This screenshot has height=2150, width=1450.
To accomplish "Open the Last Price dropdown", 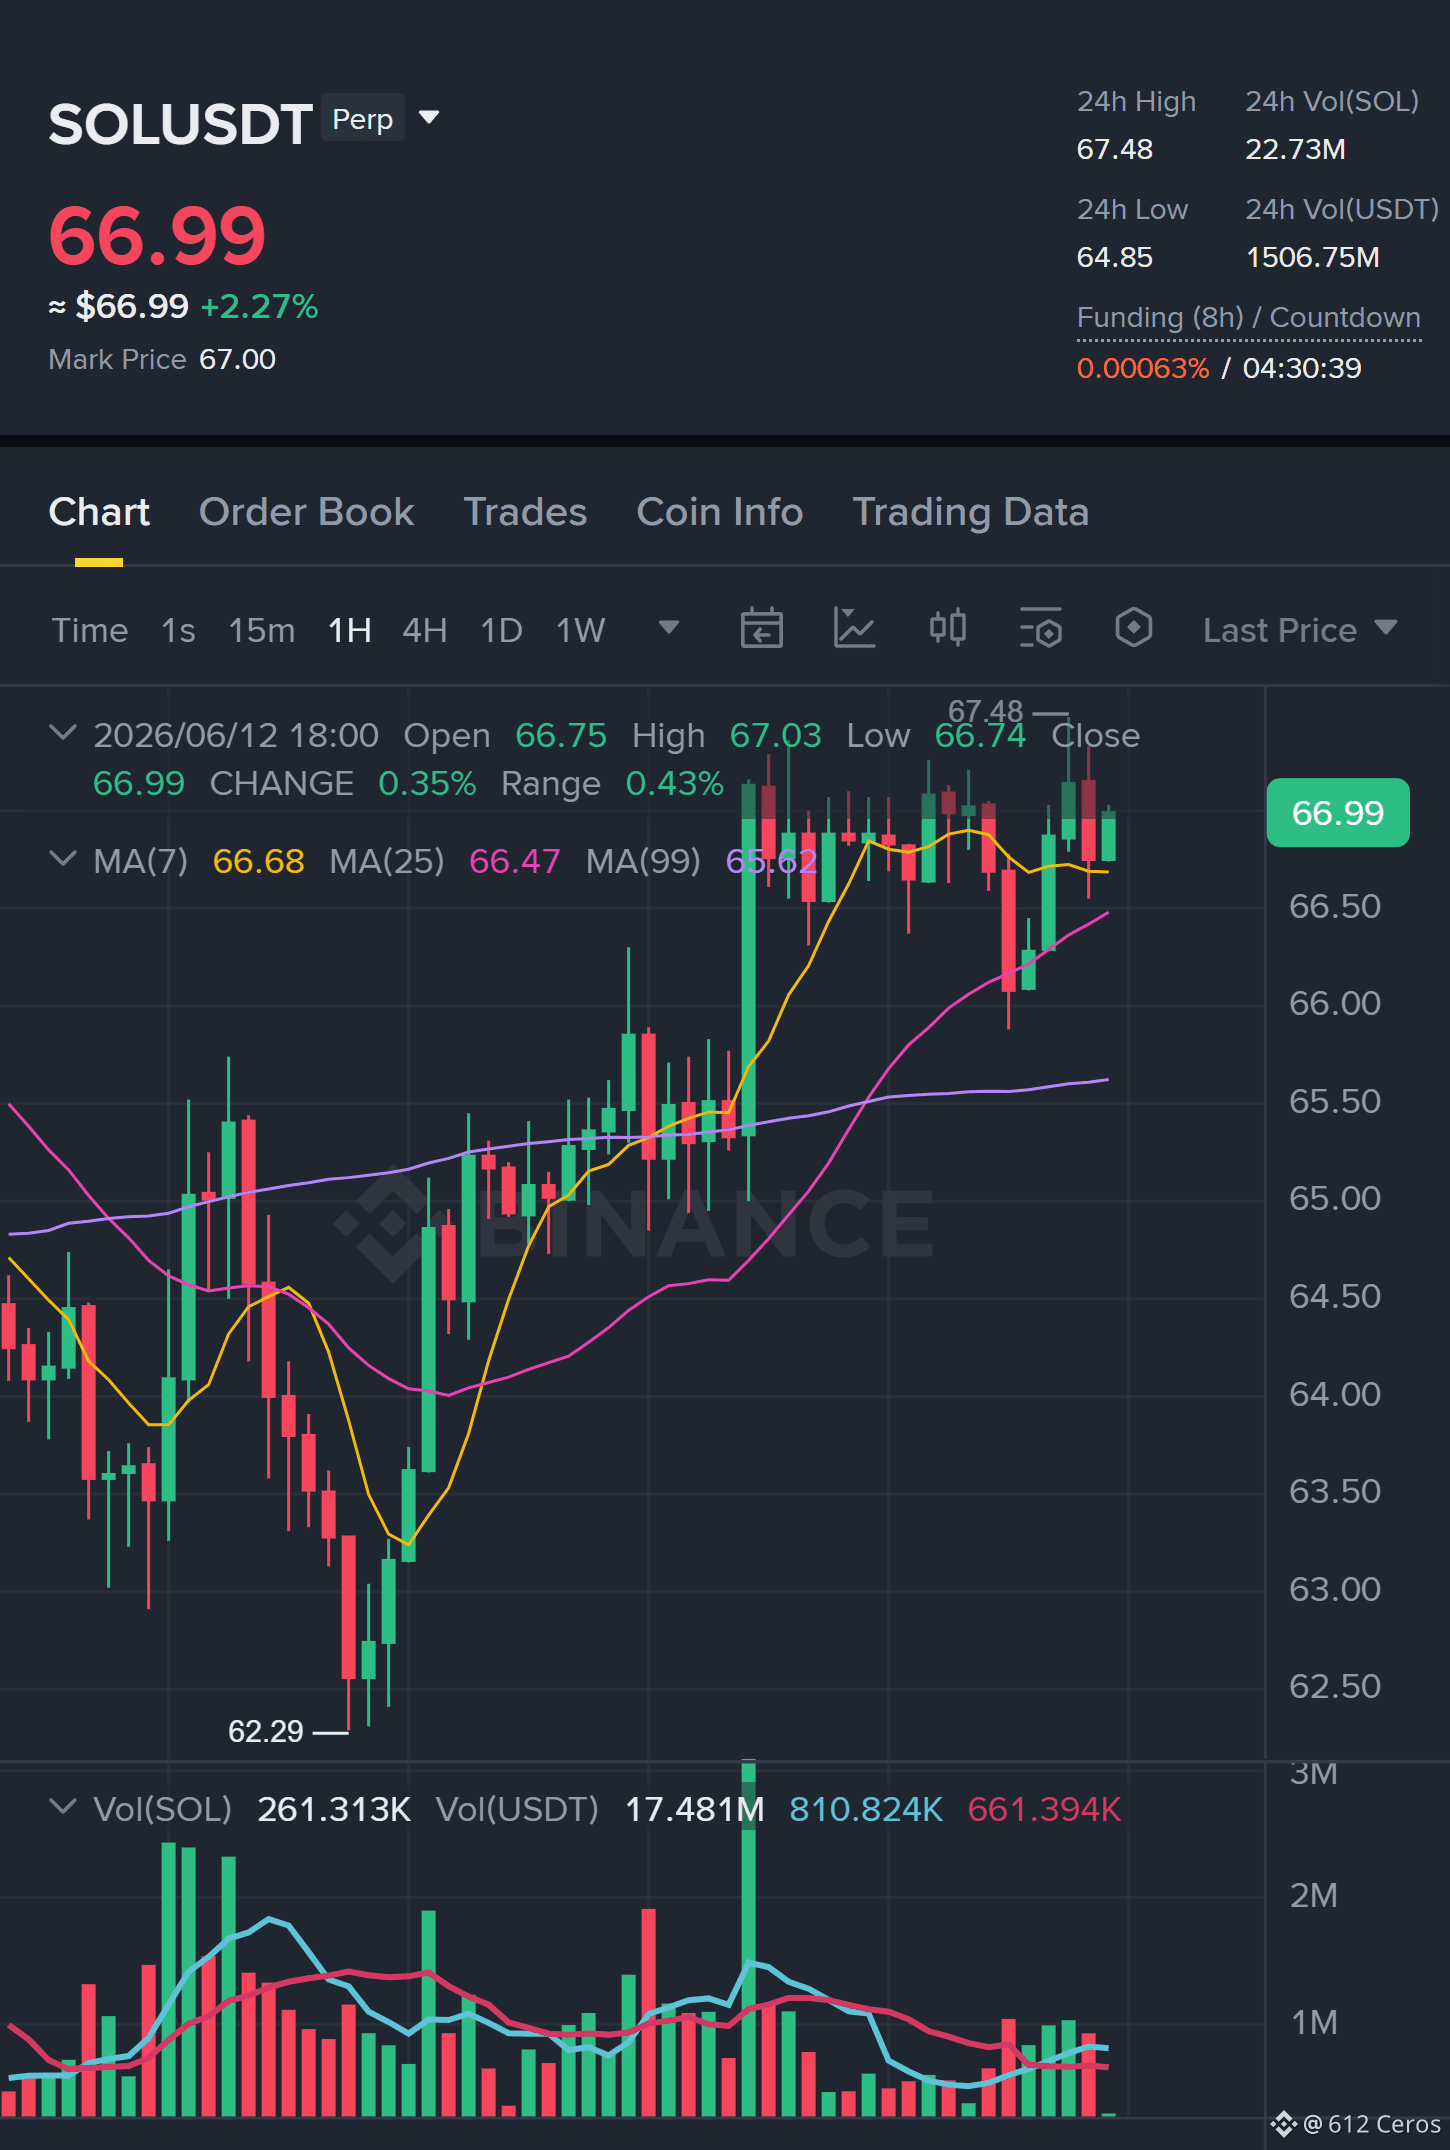I will click(x=1300, y=630).
